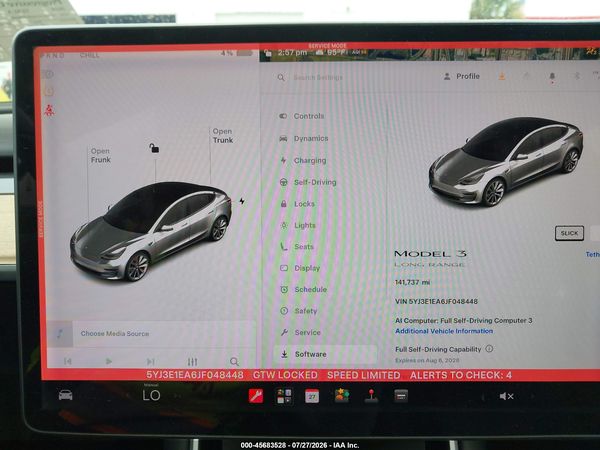Image resolution: width=600 pixels, height=450 pixels.
Task: Tap the notifications bell icon
Action: [552, 77]
